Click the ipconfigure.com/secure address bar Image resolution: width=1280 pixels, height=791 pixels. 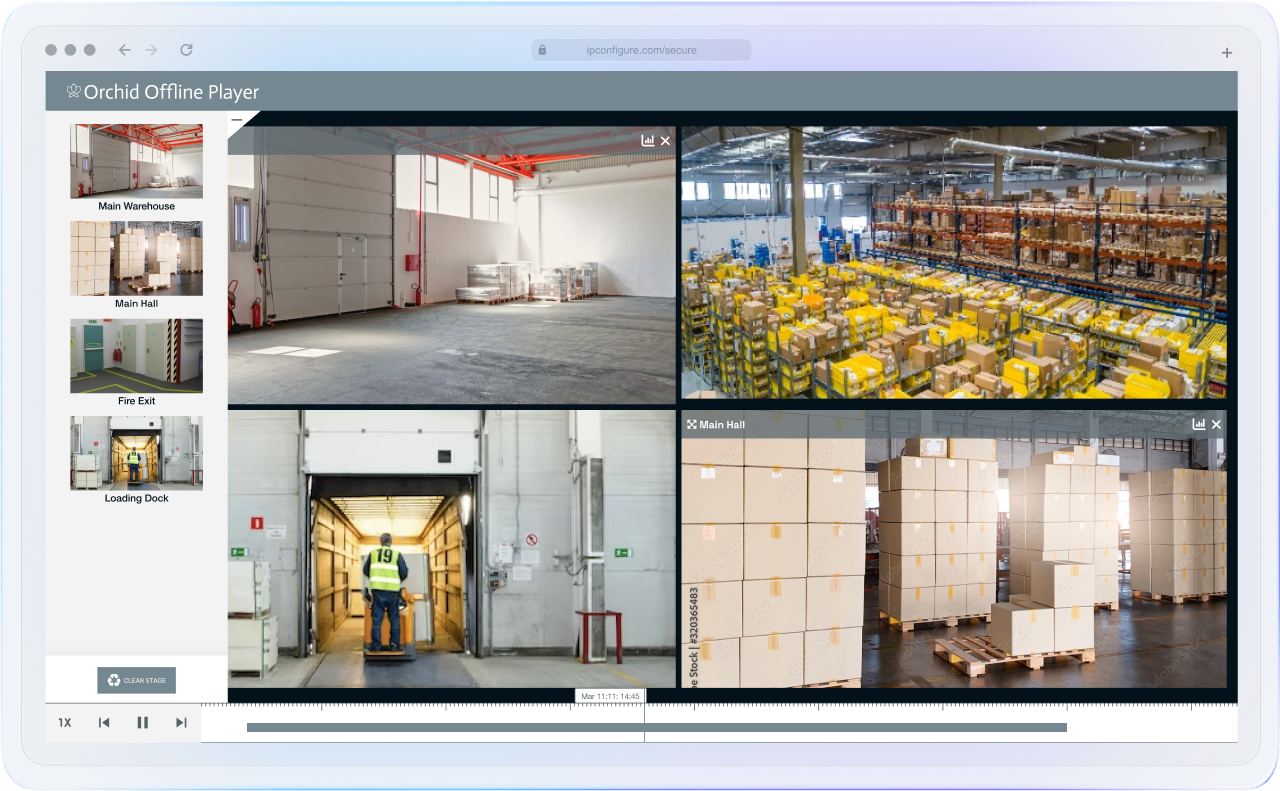[x=641, y=50]
